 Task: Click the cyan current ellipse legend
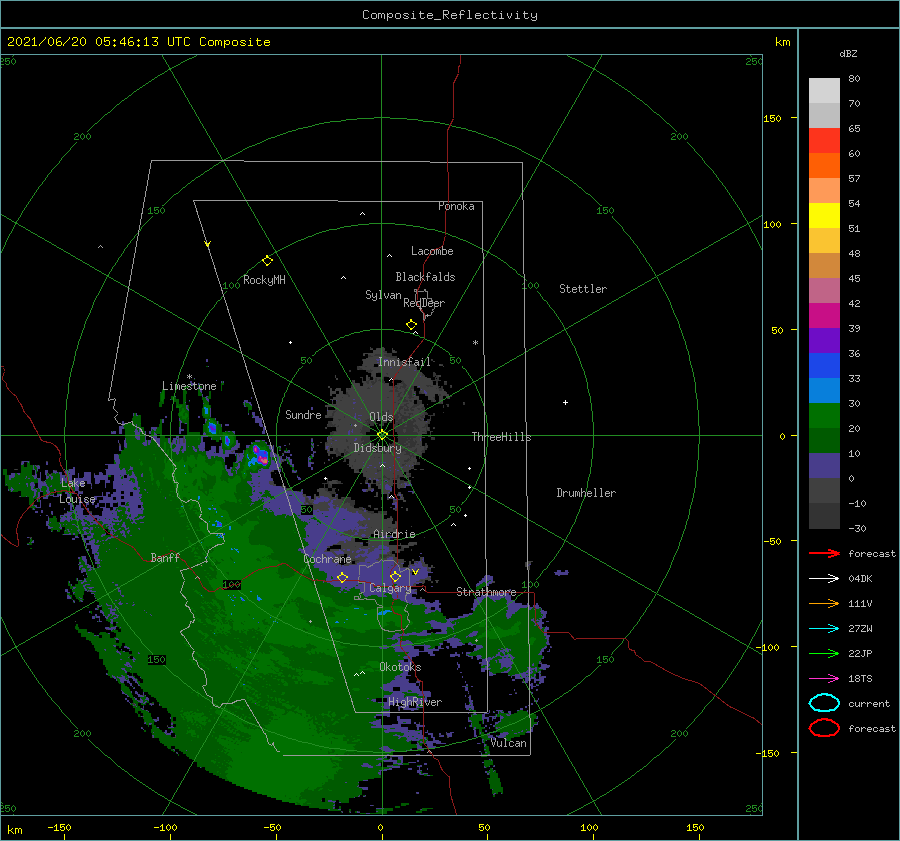click(x=824, y=703)
